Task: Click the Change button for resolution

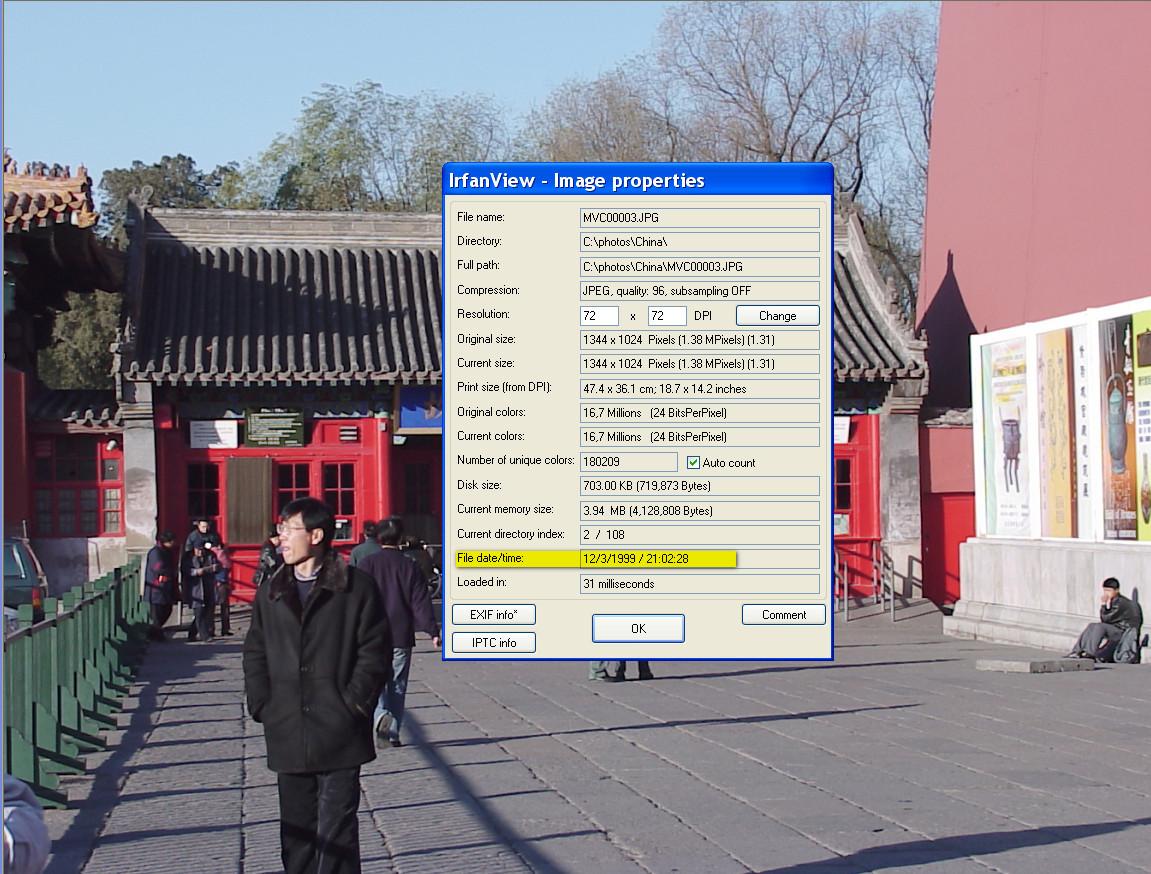Action: click(777, 316)
